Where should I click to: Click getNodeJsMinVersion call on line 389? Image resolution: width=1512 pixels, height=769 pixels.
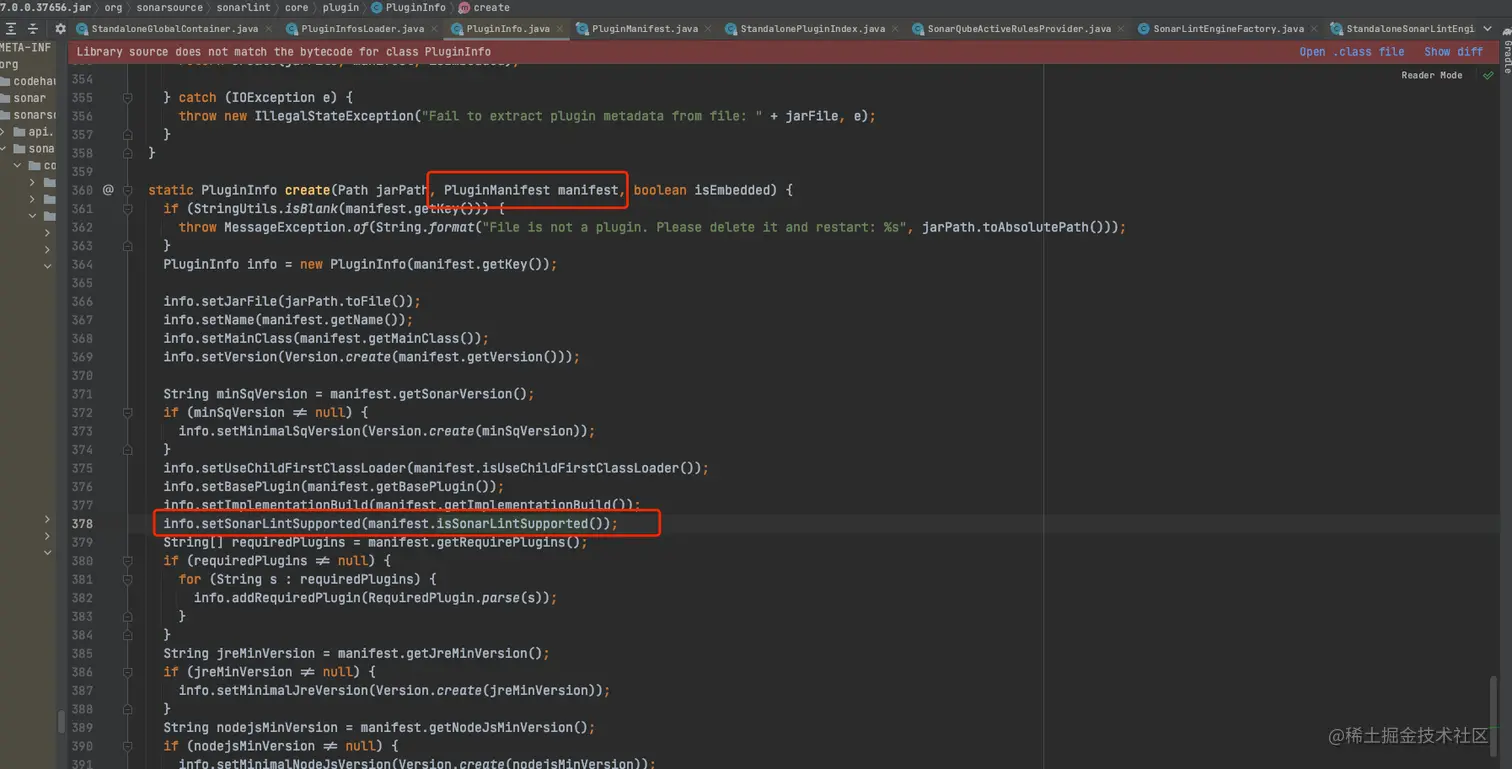(507, 727)
